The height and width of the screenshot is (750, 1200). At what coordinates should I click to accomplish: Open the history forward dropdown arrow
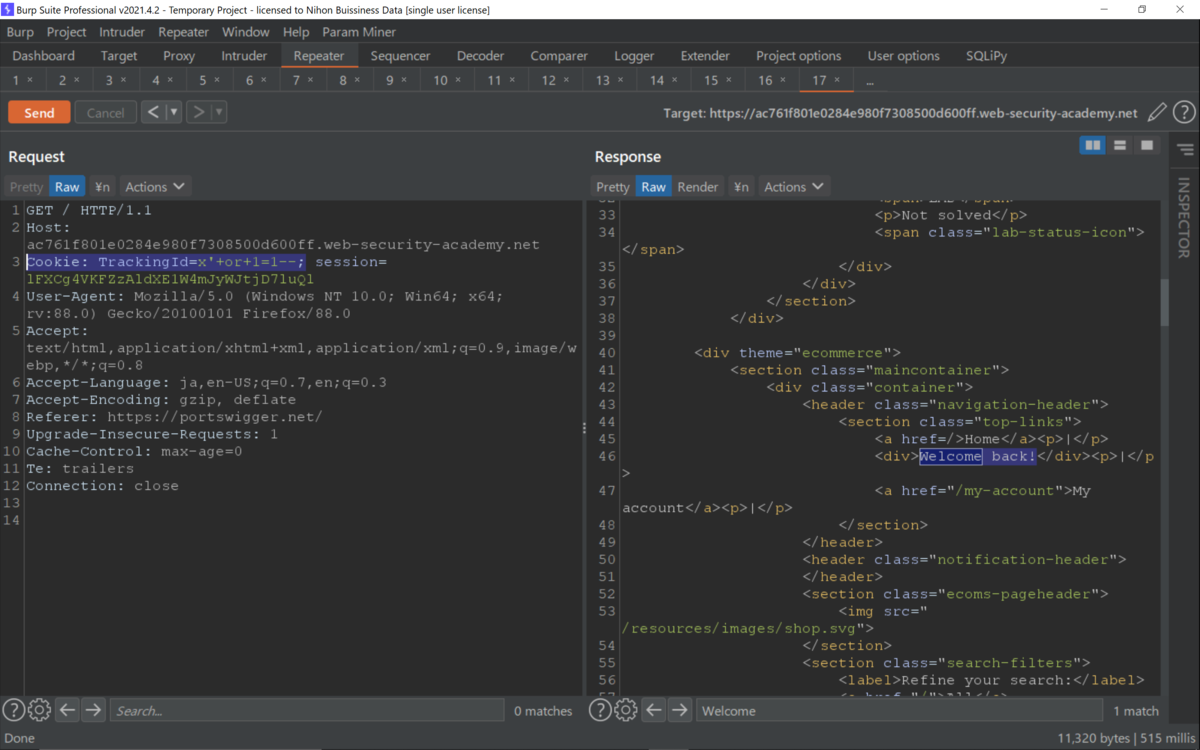click(x=218, y=112)
